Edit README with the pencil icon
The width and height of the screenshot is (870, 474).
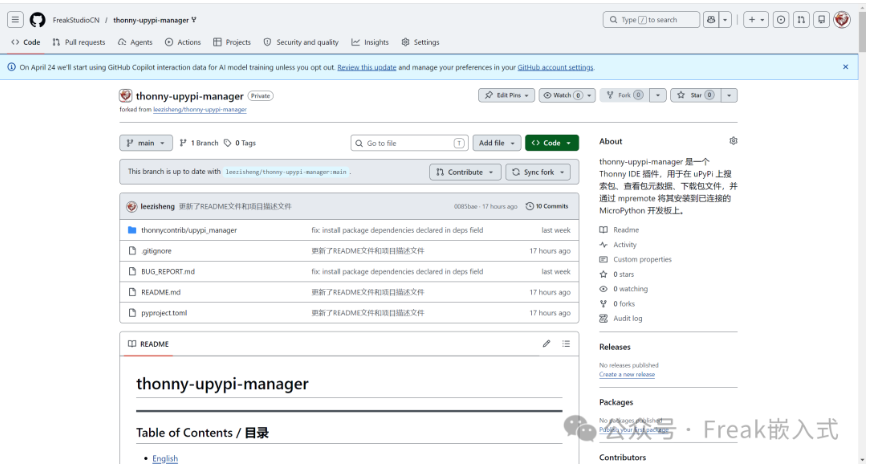point(547,344)
